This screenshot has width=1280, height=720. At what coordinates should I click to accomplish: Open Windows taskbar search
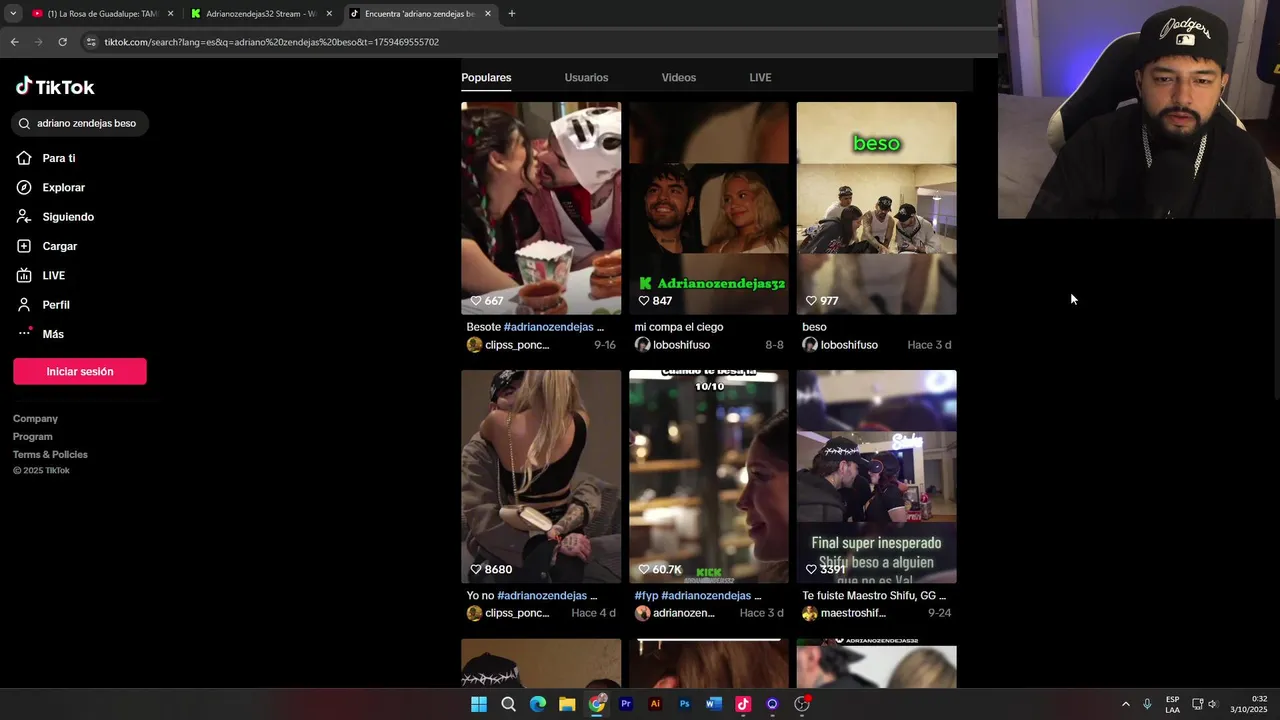(508, 704)
